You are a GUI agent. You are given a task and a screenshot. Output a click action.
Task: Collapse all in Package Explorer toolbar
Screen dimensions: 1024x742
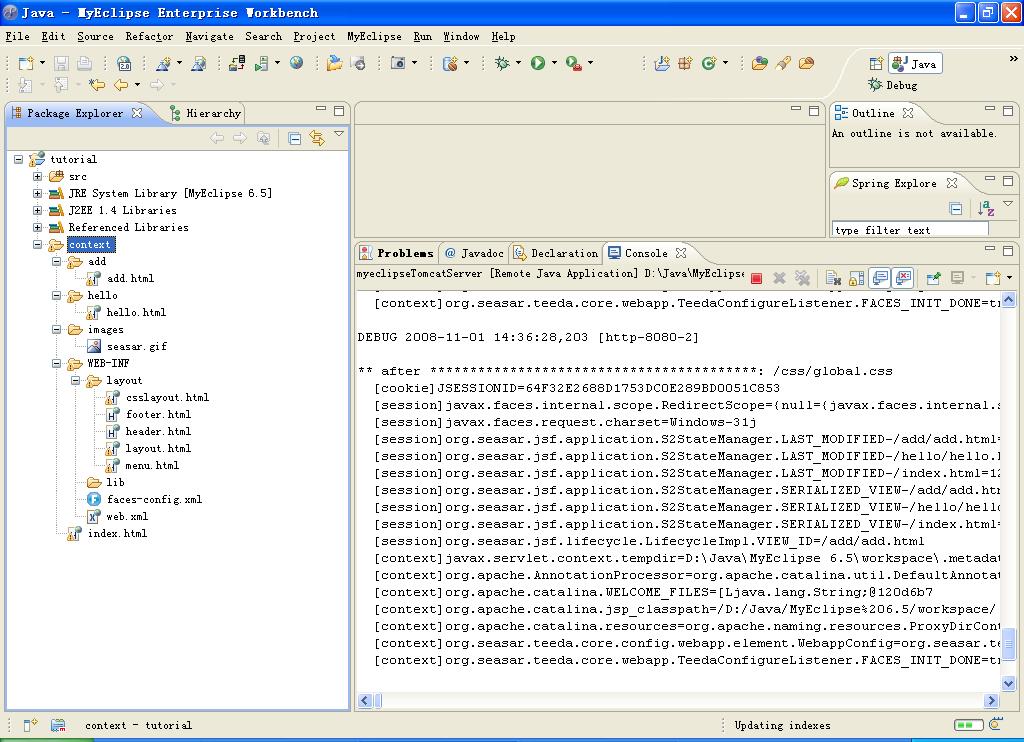(x=295, y=138)
